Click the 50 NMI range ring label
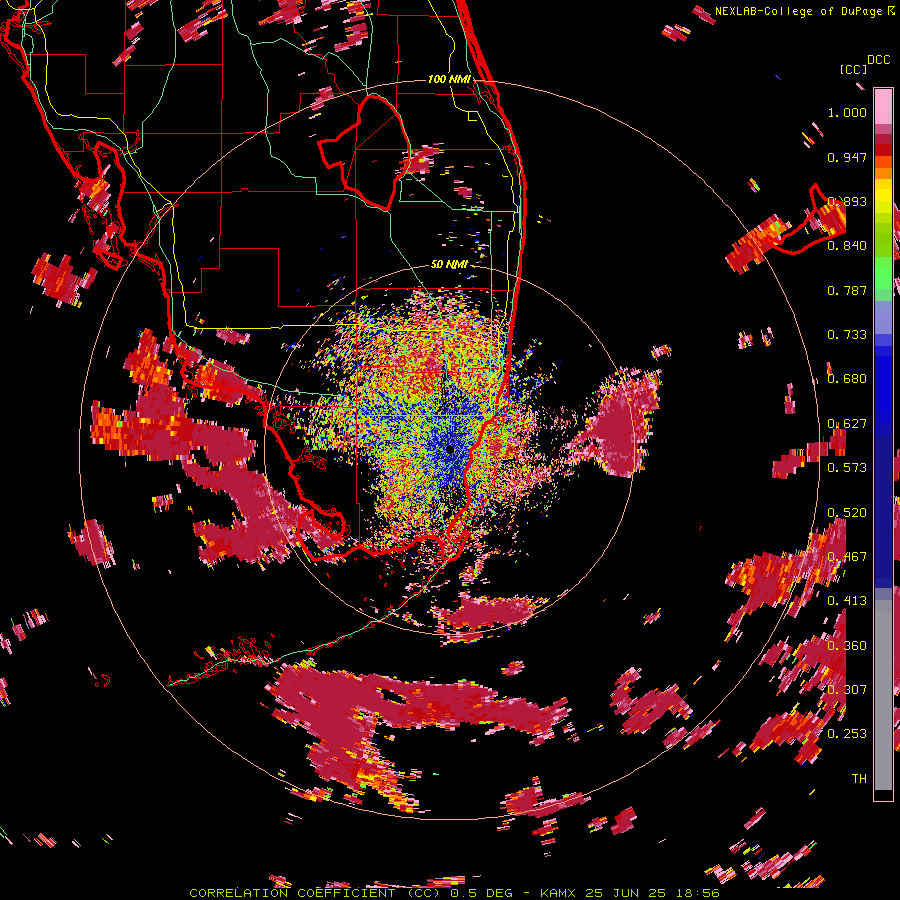The image size is (900, 900). click(449, 265)
